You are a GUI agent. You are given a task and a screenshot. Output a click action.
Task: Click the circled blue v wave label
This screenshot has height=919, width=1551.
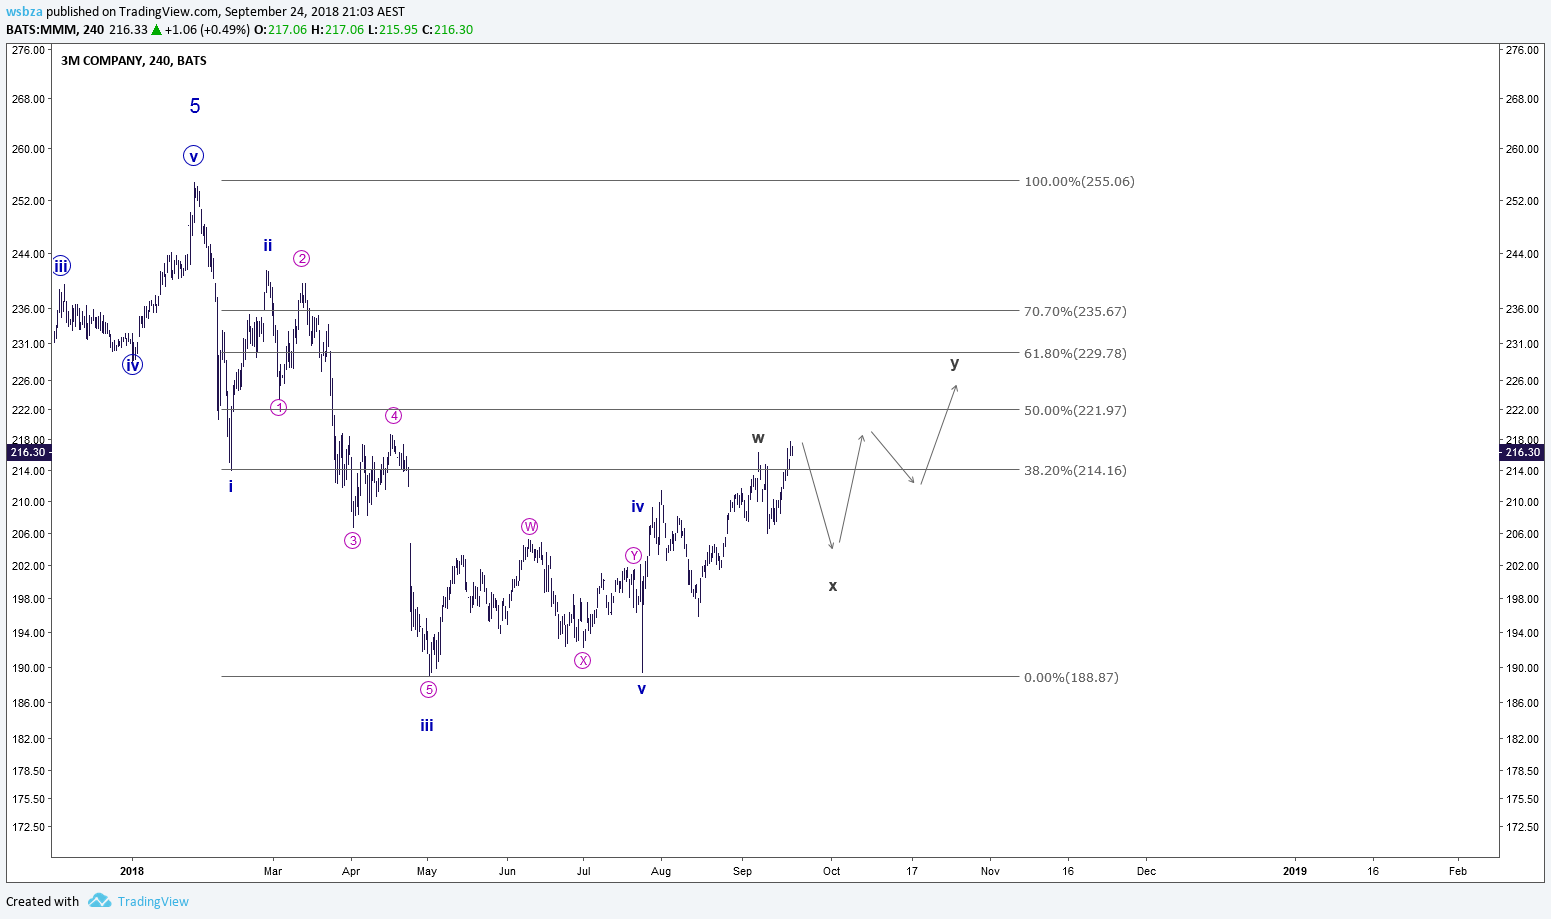194,156
